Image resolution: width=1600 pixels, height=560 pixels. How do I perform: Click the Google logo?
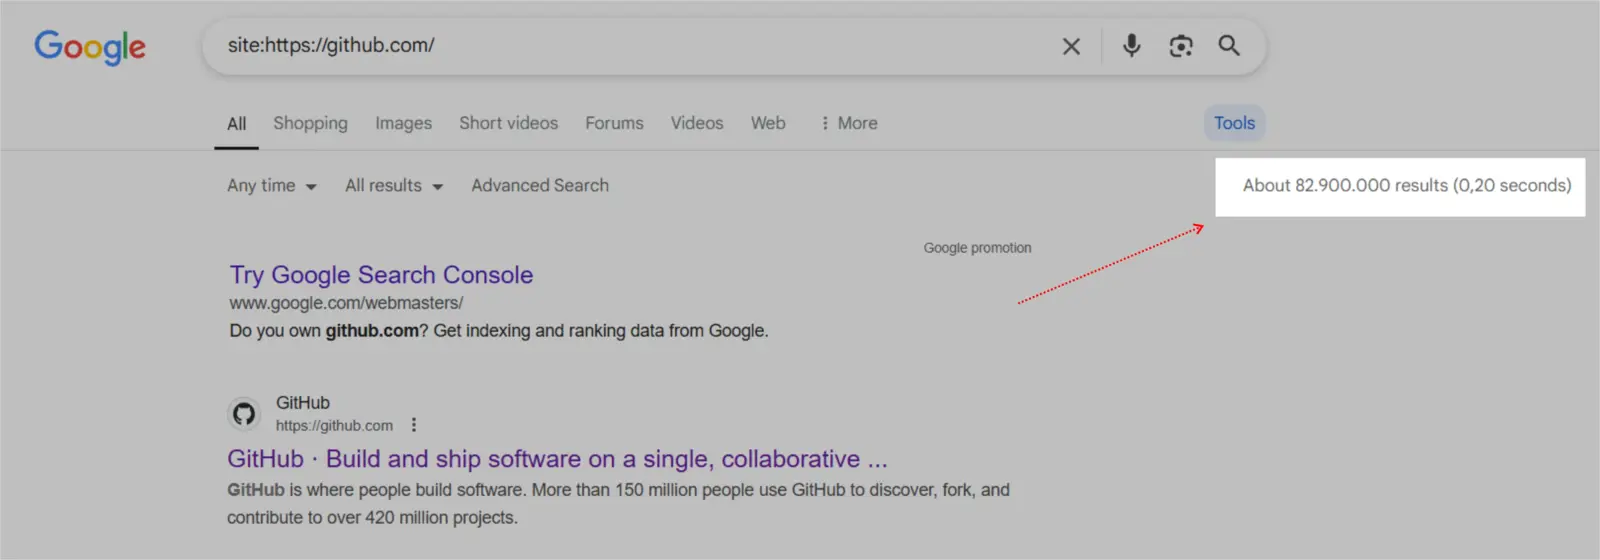[x=90, y=46]
